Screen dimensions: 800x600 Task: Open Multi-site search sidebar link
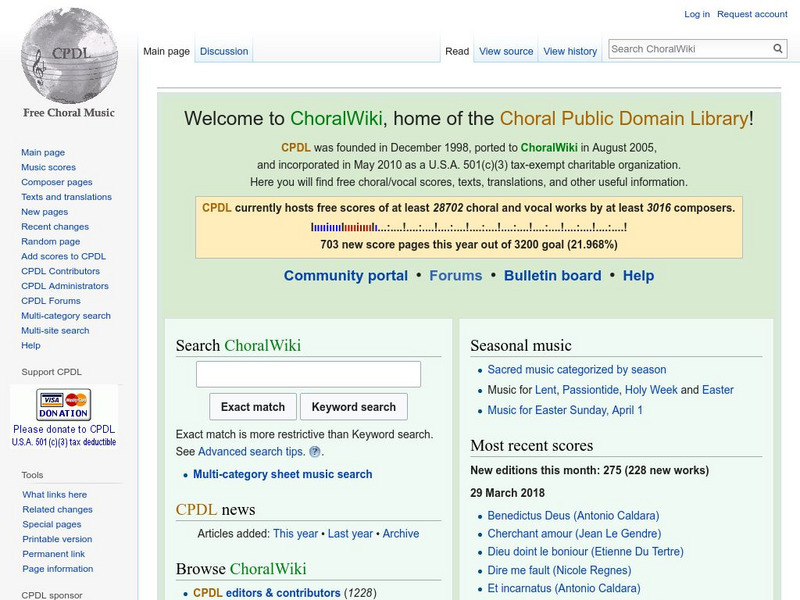coord(55,330)
